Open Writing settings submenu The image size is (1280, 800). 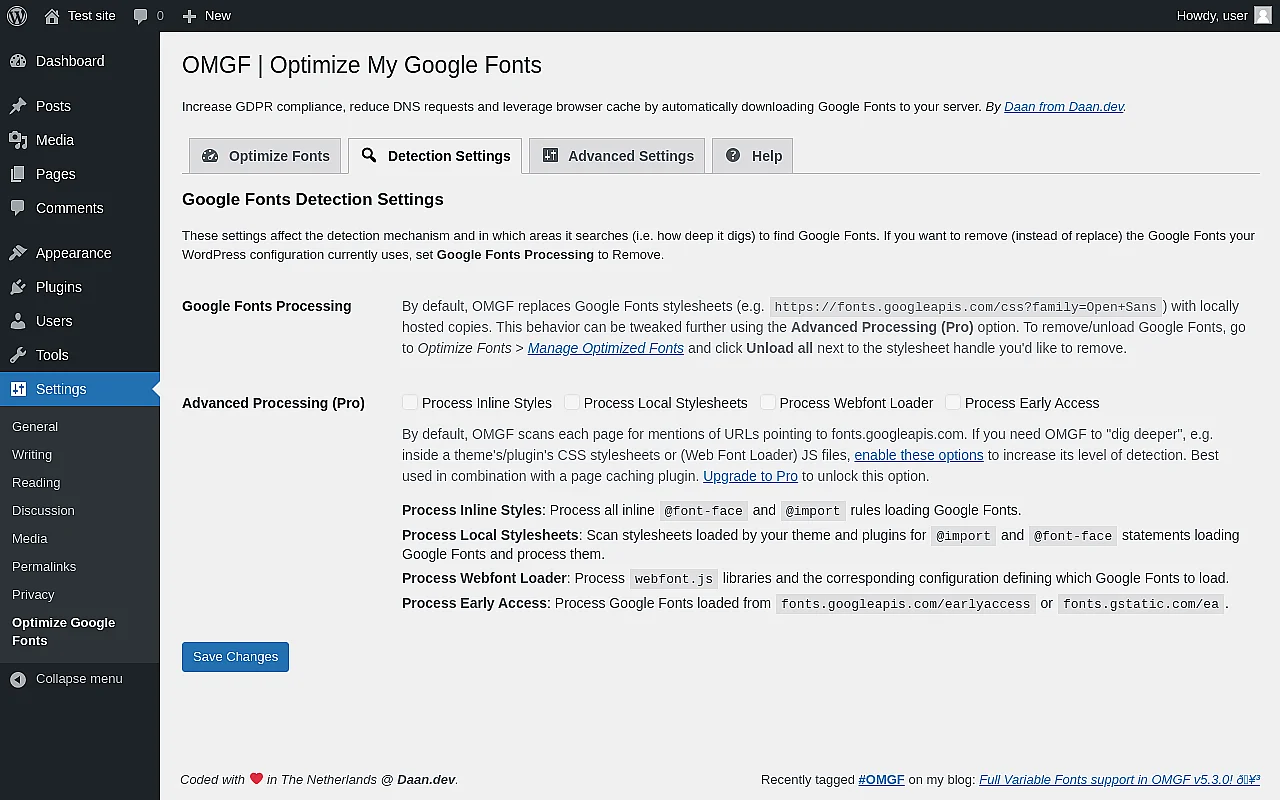[32, 454]
